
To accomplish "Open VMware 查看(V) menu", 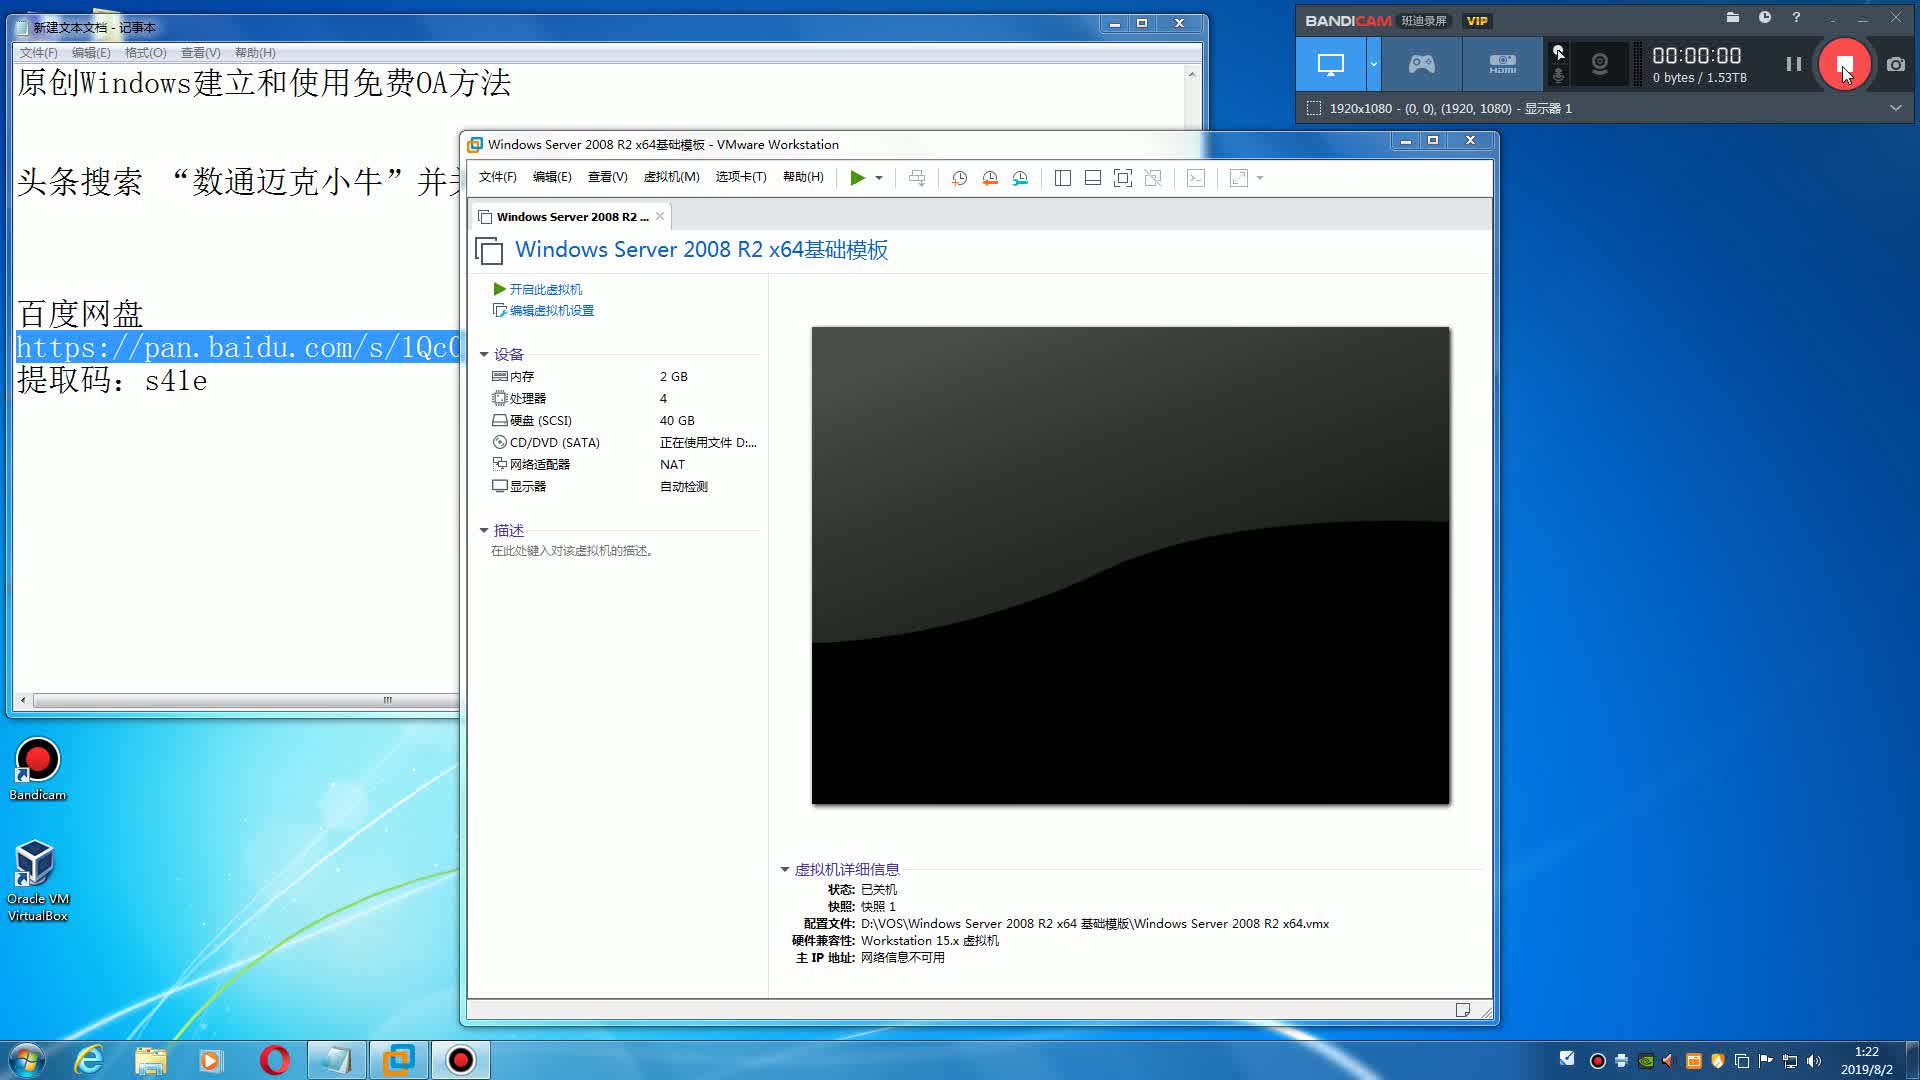I will pyautogui.click(x=607, y=177).
